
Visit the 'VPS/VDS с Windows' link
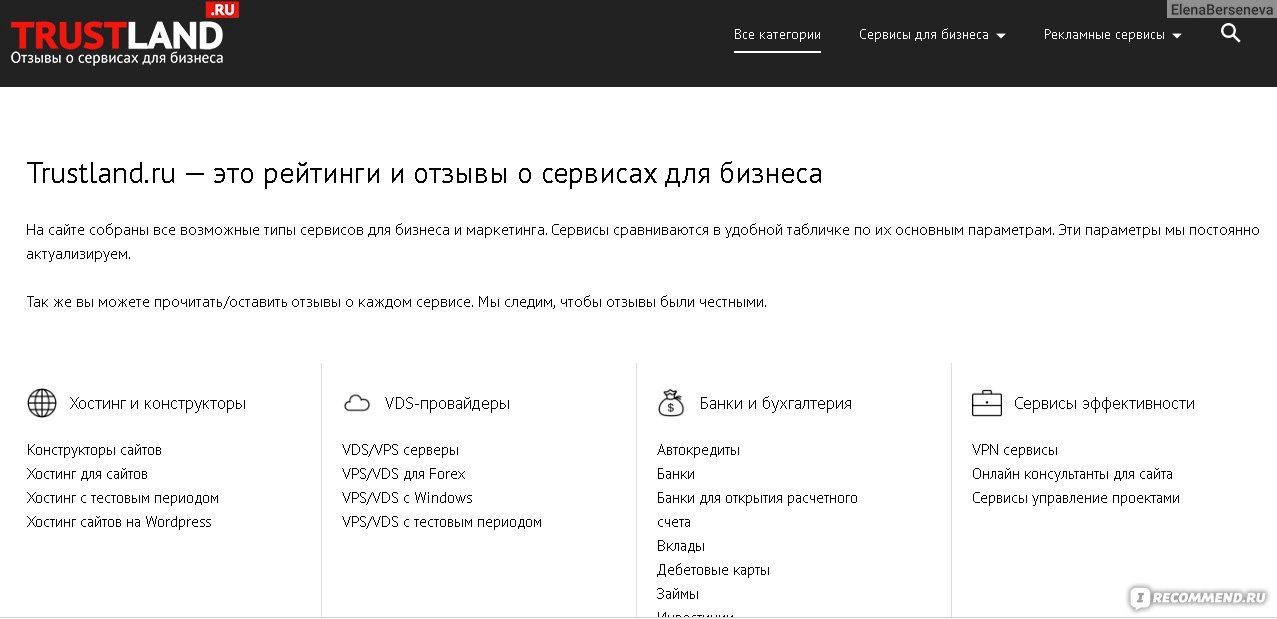pos(407,498)
